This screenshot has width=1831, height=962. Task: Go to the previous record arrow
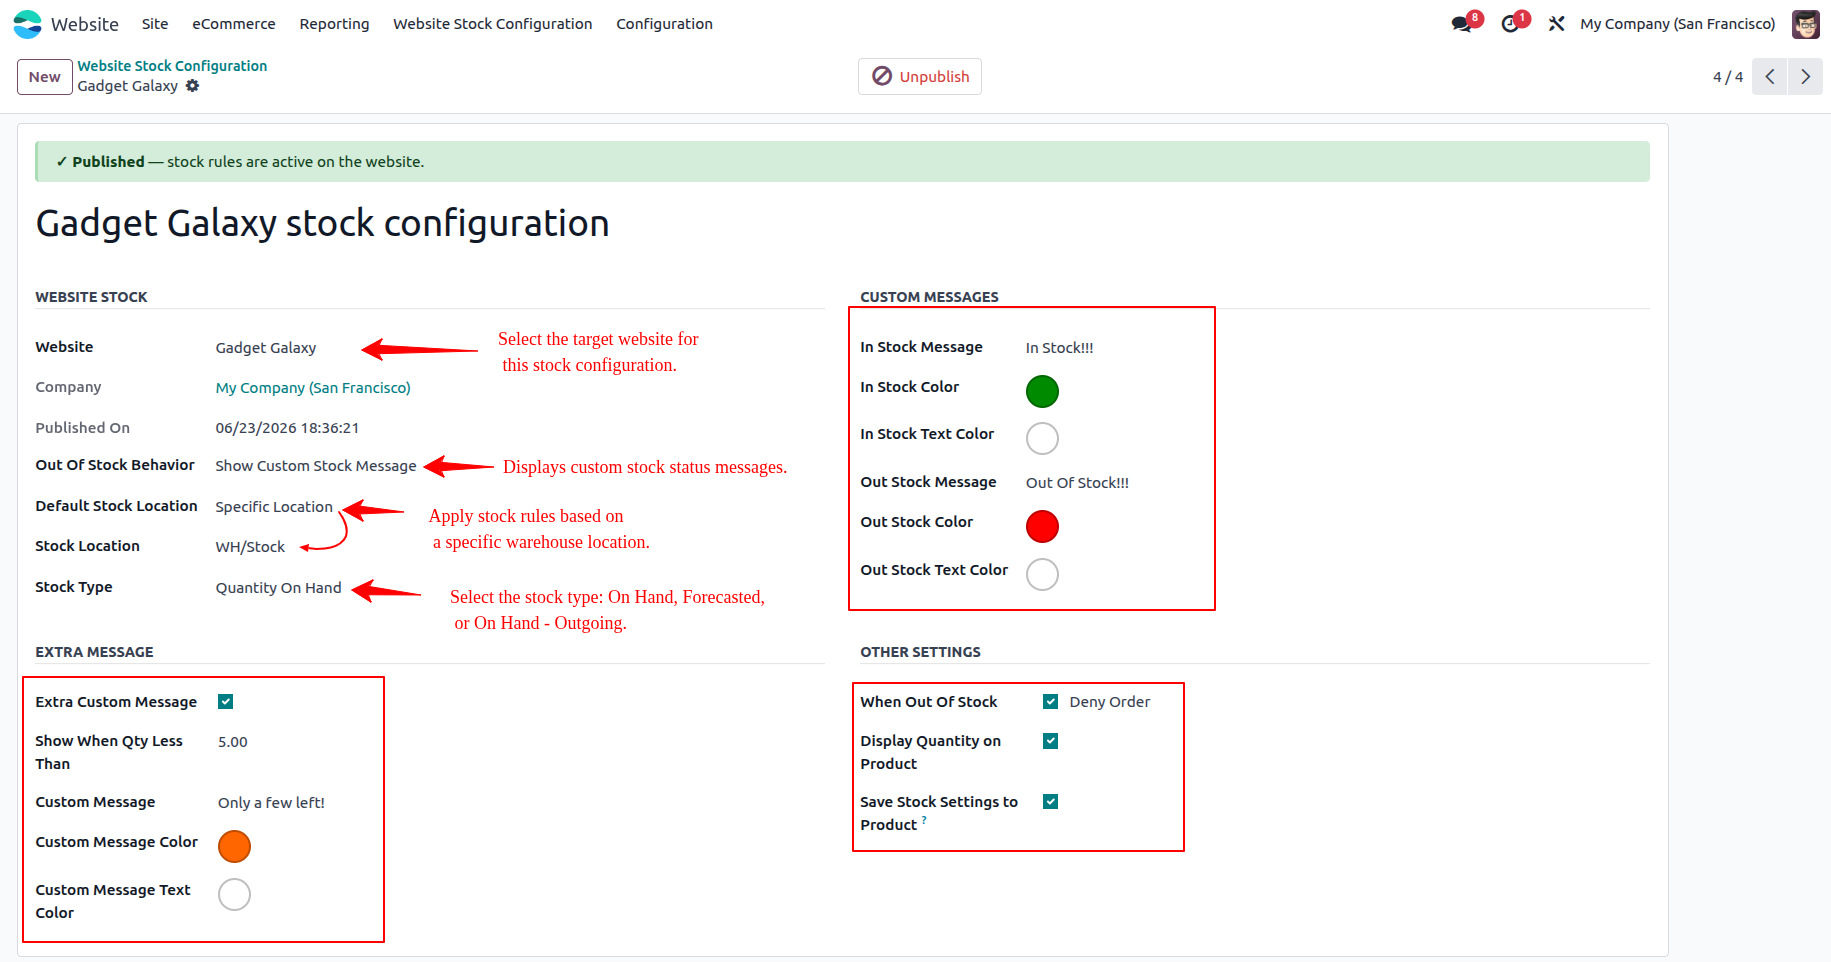coord(1769,77)
